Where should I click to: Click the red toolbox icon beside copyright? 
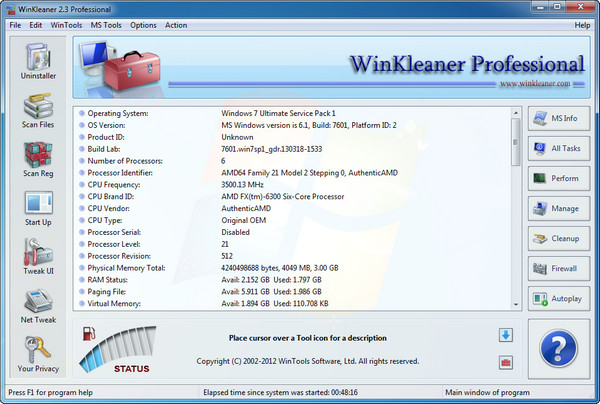pos(506,362)
